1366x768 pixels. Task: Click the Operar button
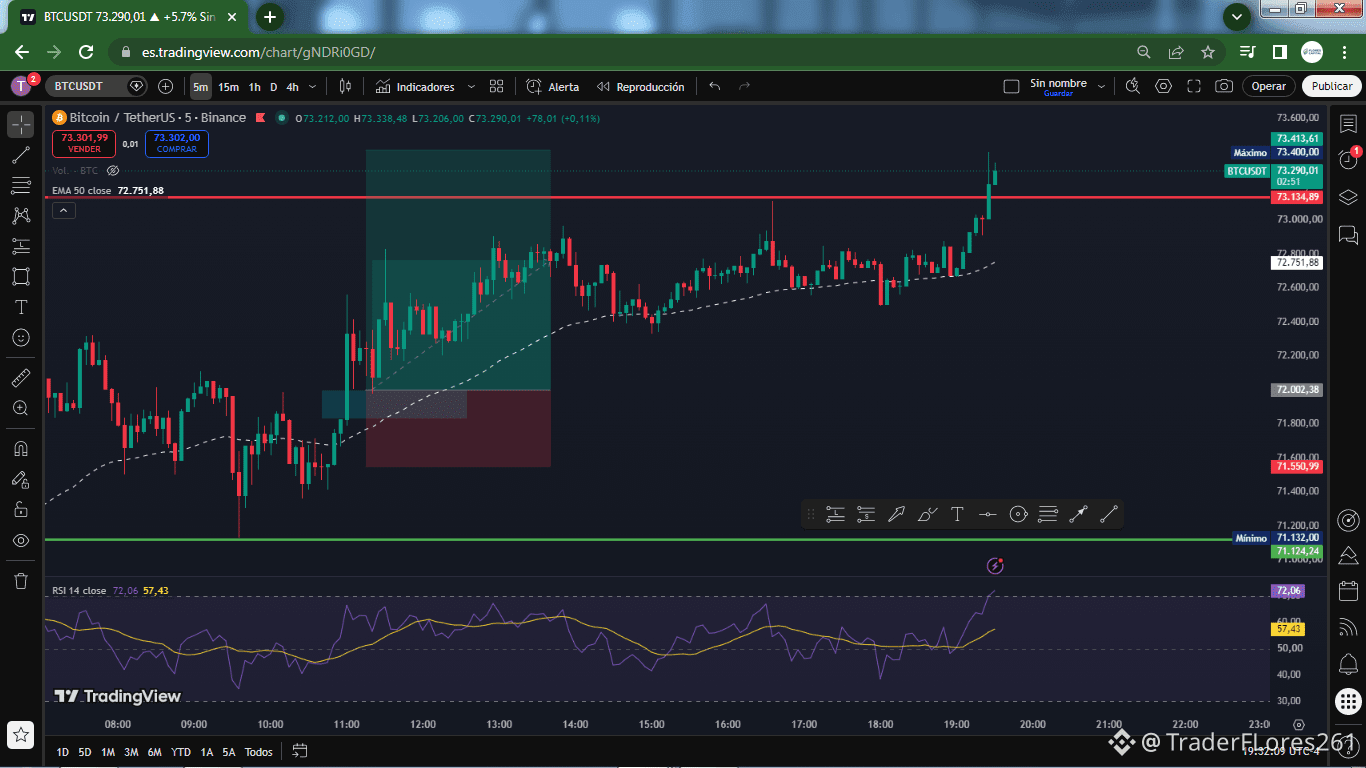click(1269, 86)
